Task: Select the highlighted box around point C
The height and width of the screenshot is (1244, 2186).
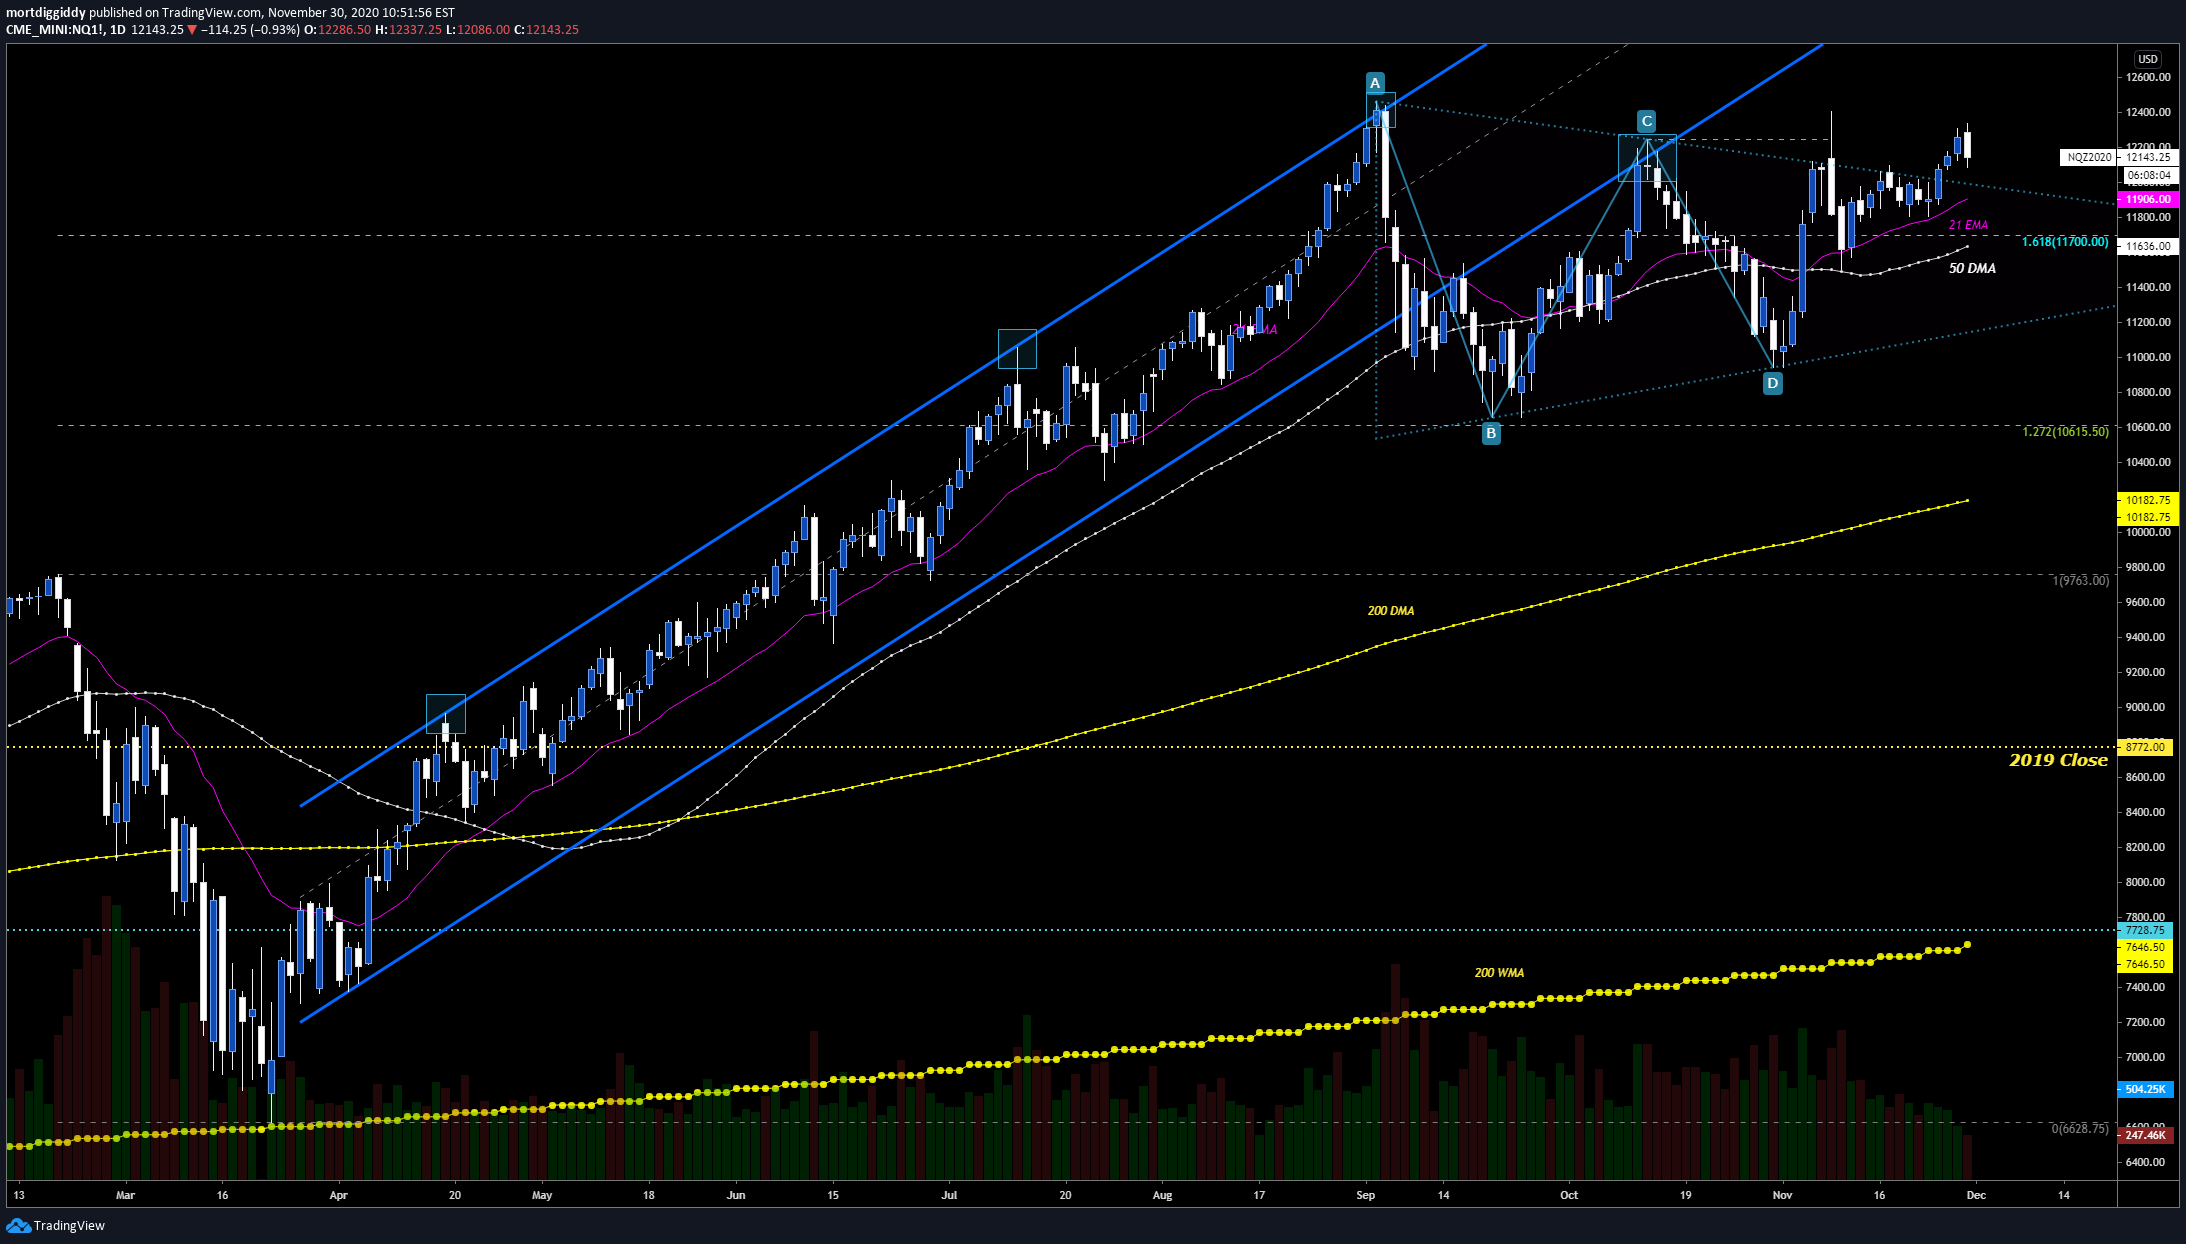Action: point(1647,158)
